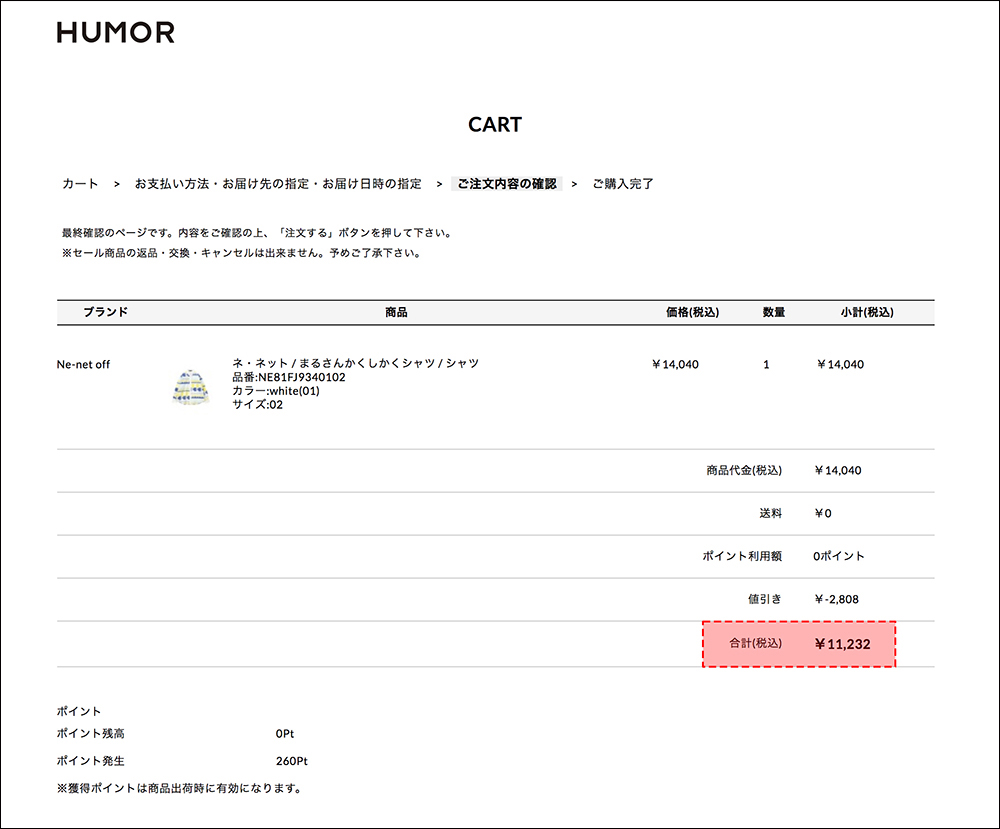Select the 獲得ポイント note at bottom
The width and height of the screenshot is (1000, 829).
(179, 789)
